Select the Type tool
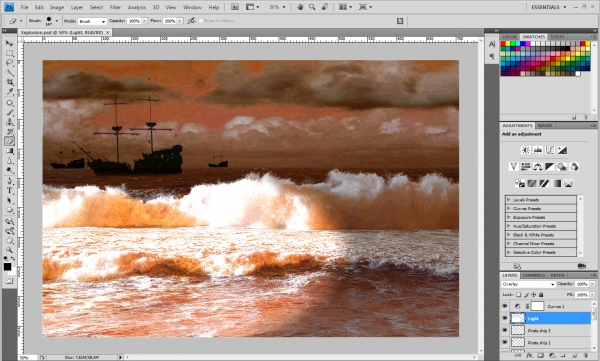The image size is (600, 361). tap(9, 191)
